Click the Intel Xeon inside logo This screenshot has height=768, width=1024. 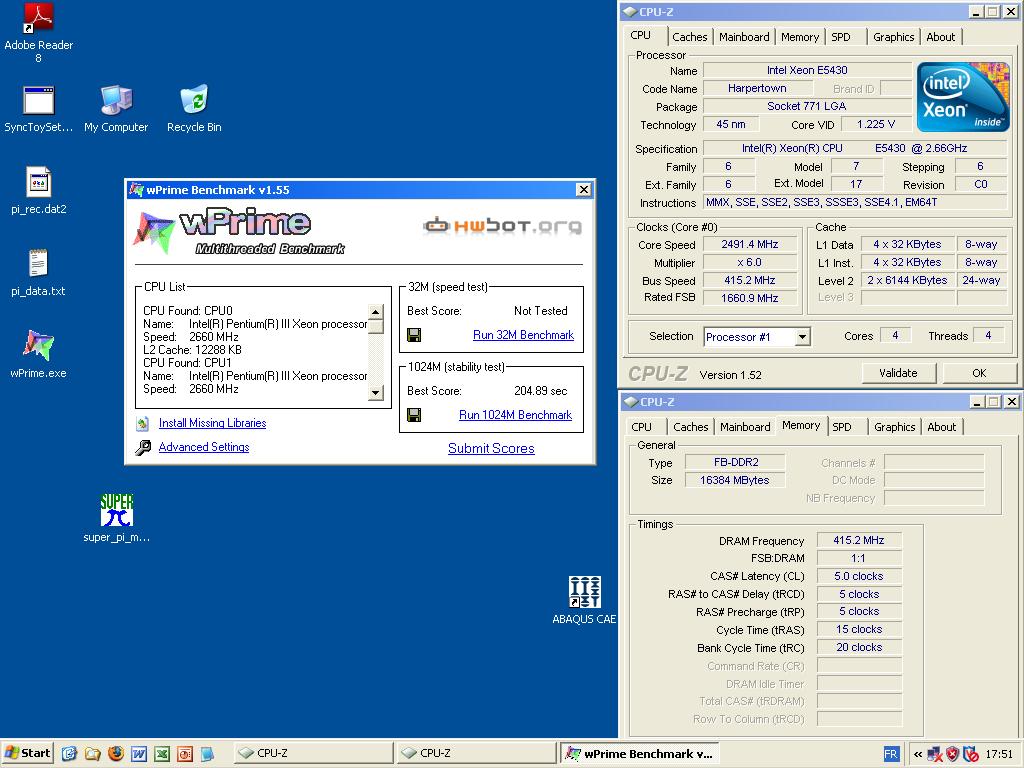coord(963,97)
